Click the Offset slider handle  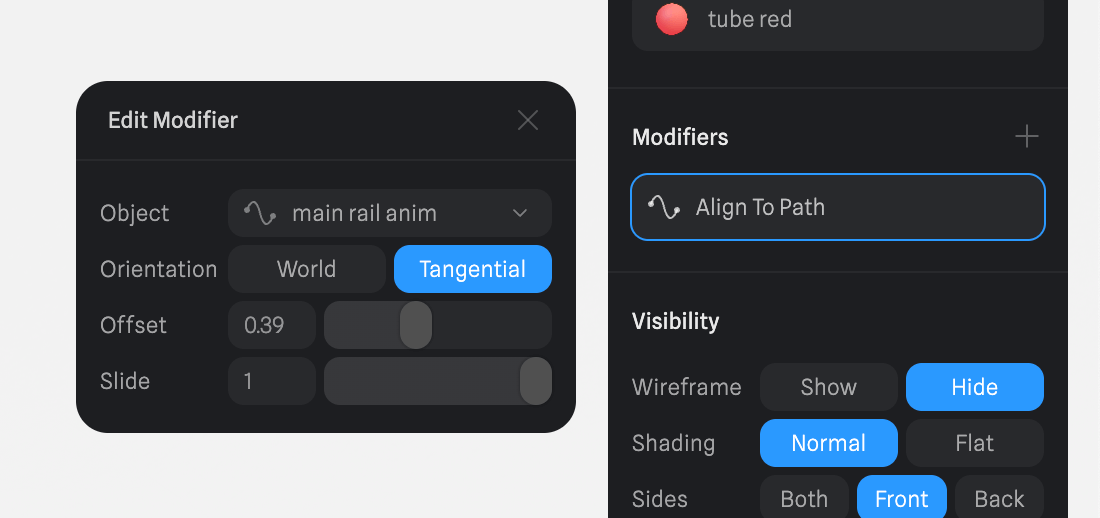click(x=416, y=325)
